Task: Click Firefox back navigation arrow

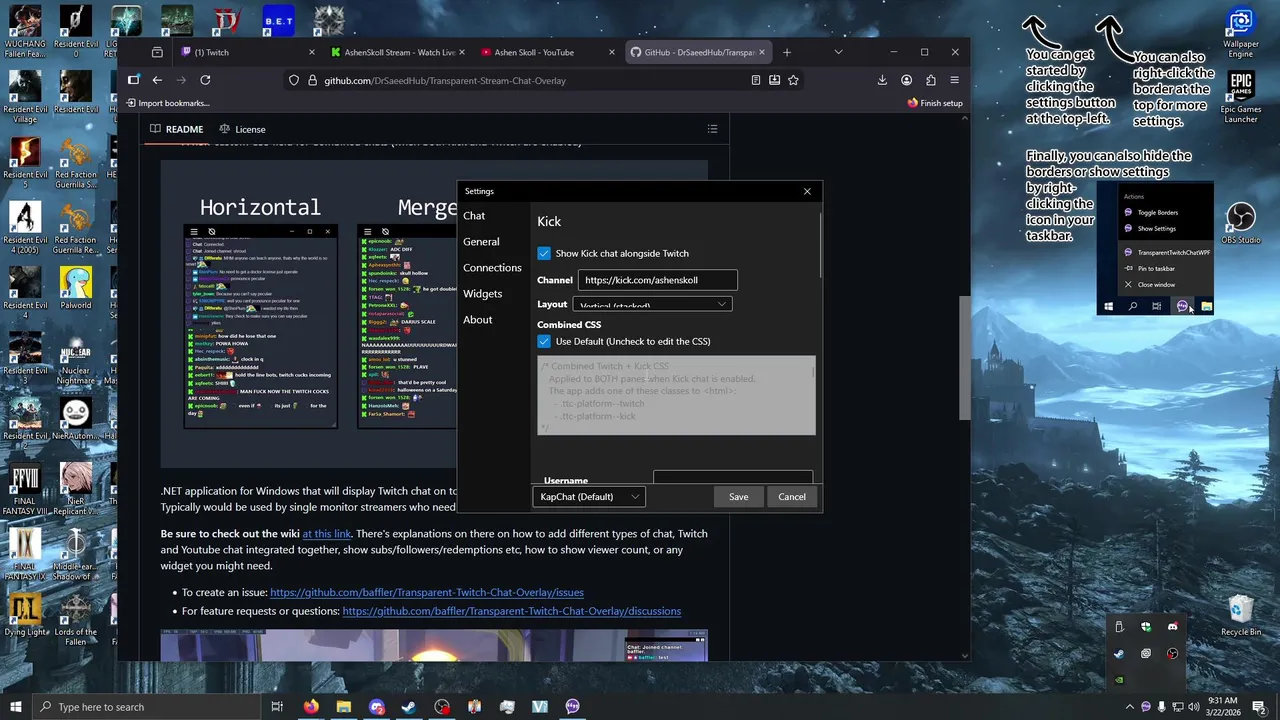Action: (x=157, y=80)
